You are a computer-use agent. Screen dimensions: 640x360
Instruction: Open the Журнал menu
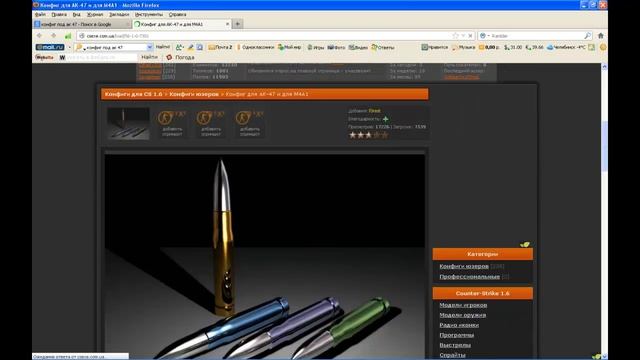click(95, 14)
